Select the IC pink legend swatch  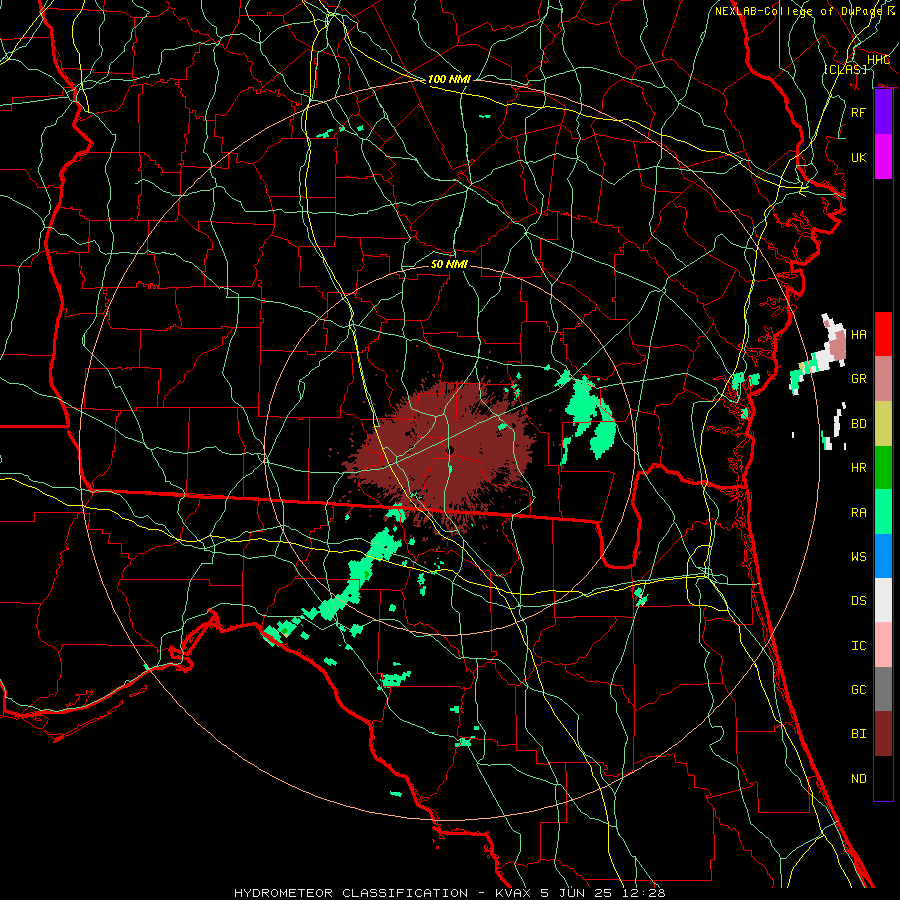(x=883, y=645)
